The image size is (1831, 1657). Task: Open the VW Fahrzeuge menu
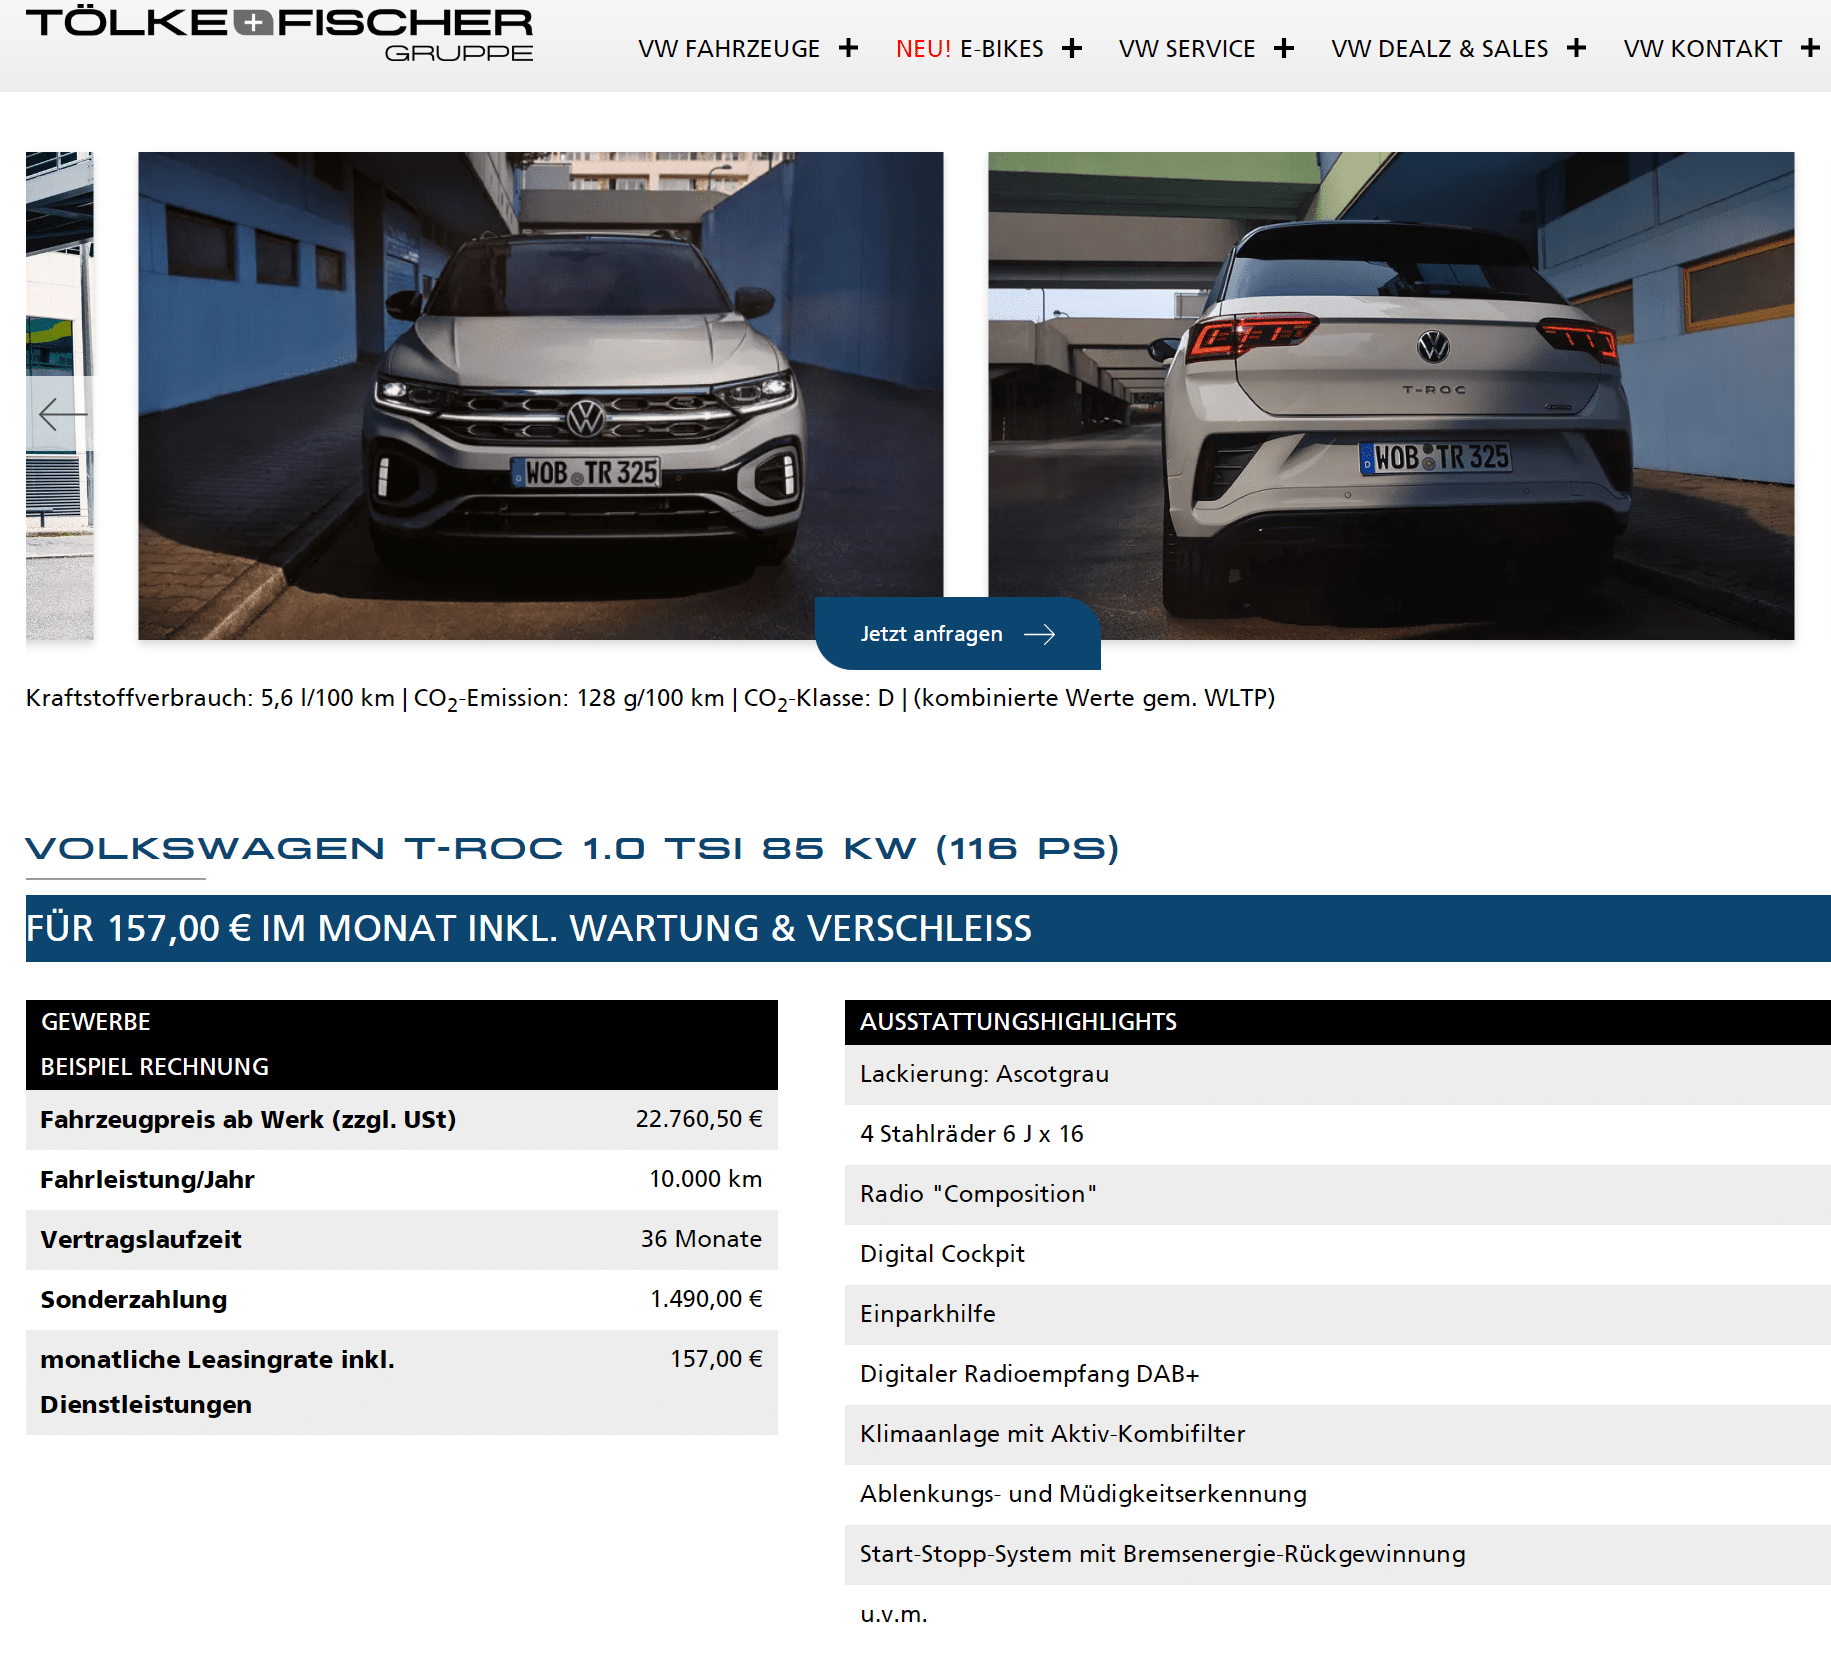[729, 49]
